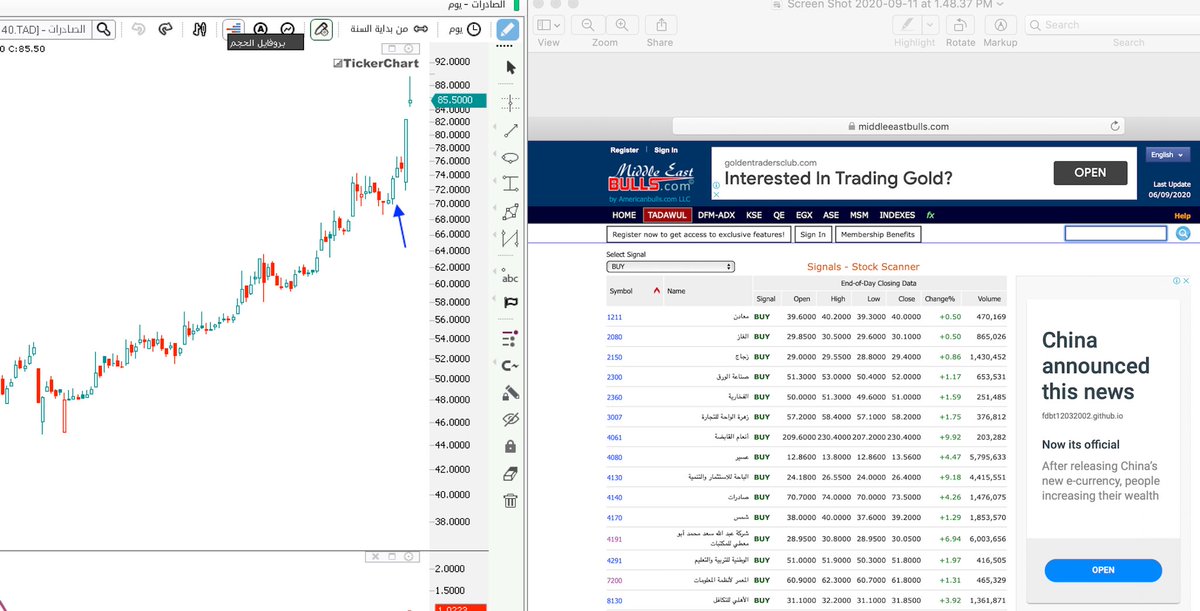The width and height of the screenshot is (1200, 611).
Task: Click the blue OPEN button in China ad
Action: [x=1103, y=570]
